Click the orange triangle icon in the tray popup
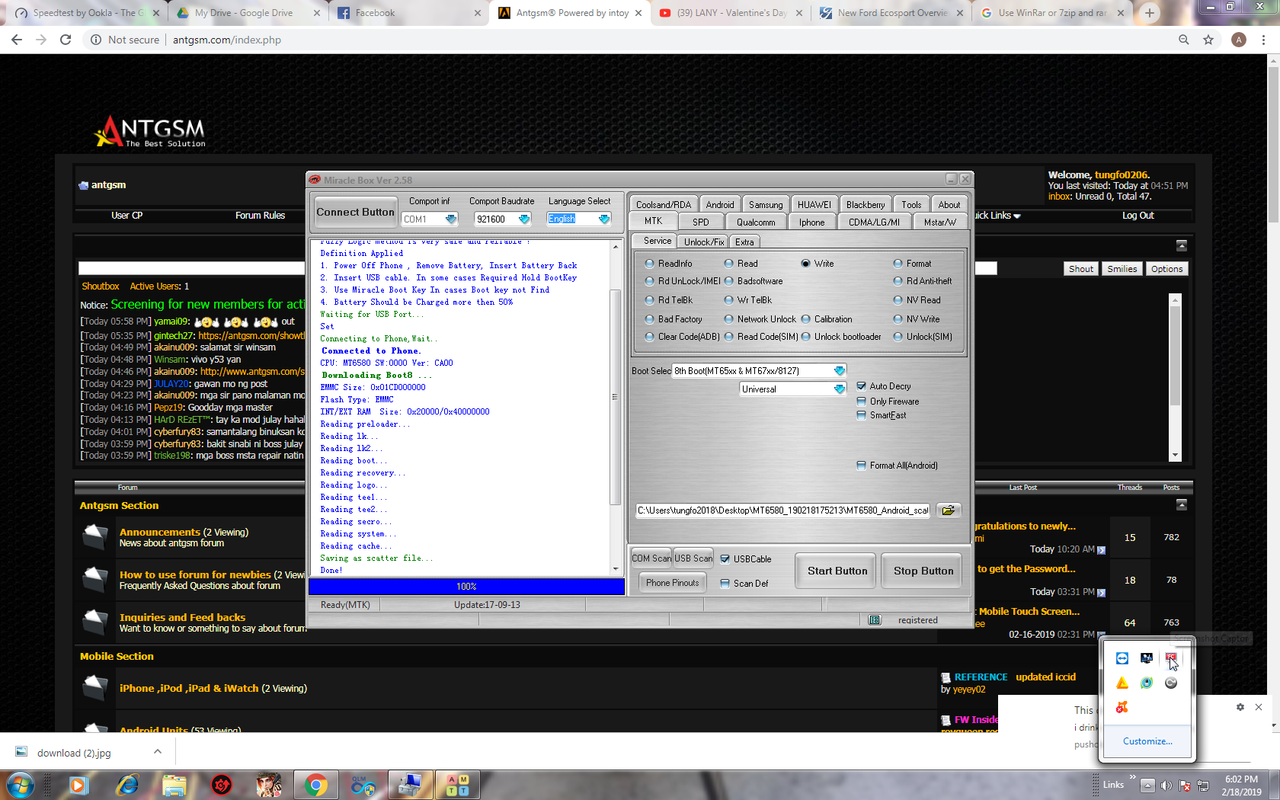This screenshot has width=1280, height=800. [1122, 683]
